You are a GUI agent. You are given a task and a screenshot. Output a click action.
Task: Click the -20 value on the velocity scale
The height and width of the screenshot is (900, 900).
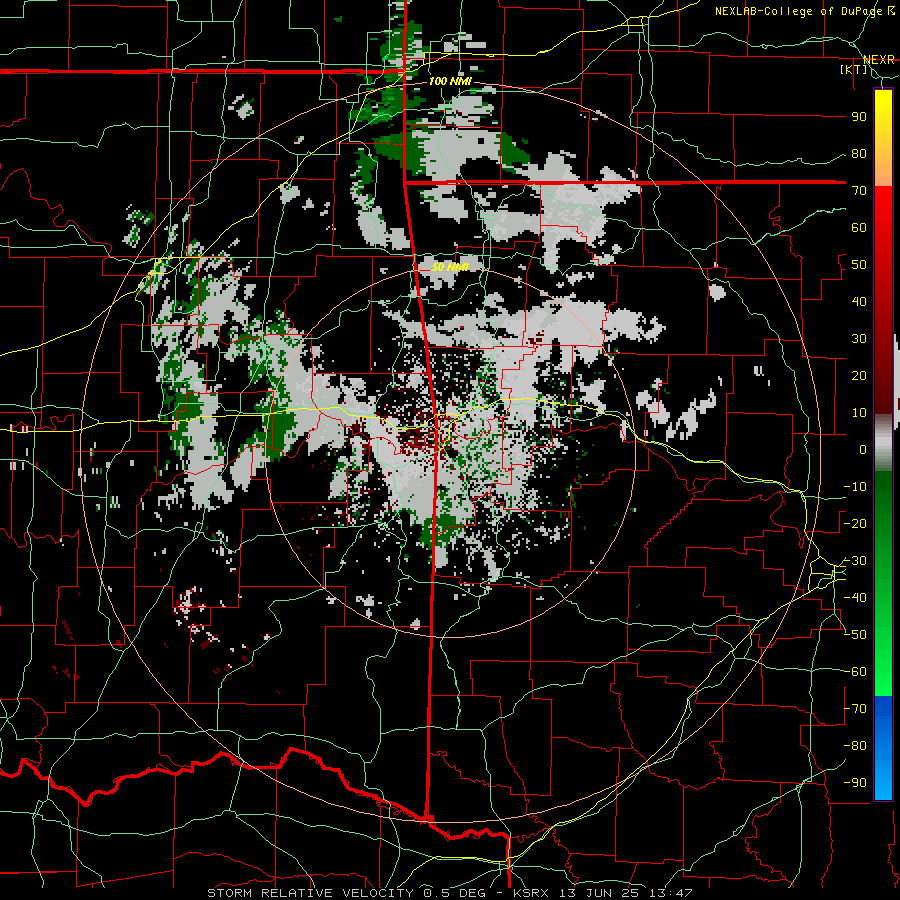pos(855,524)
